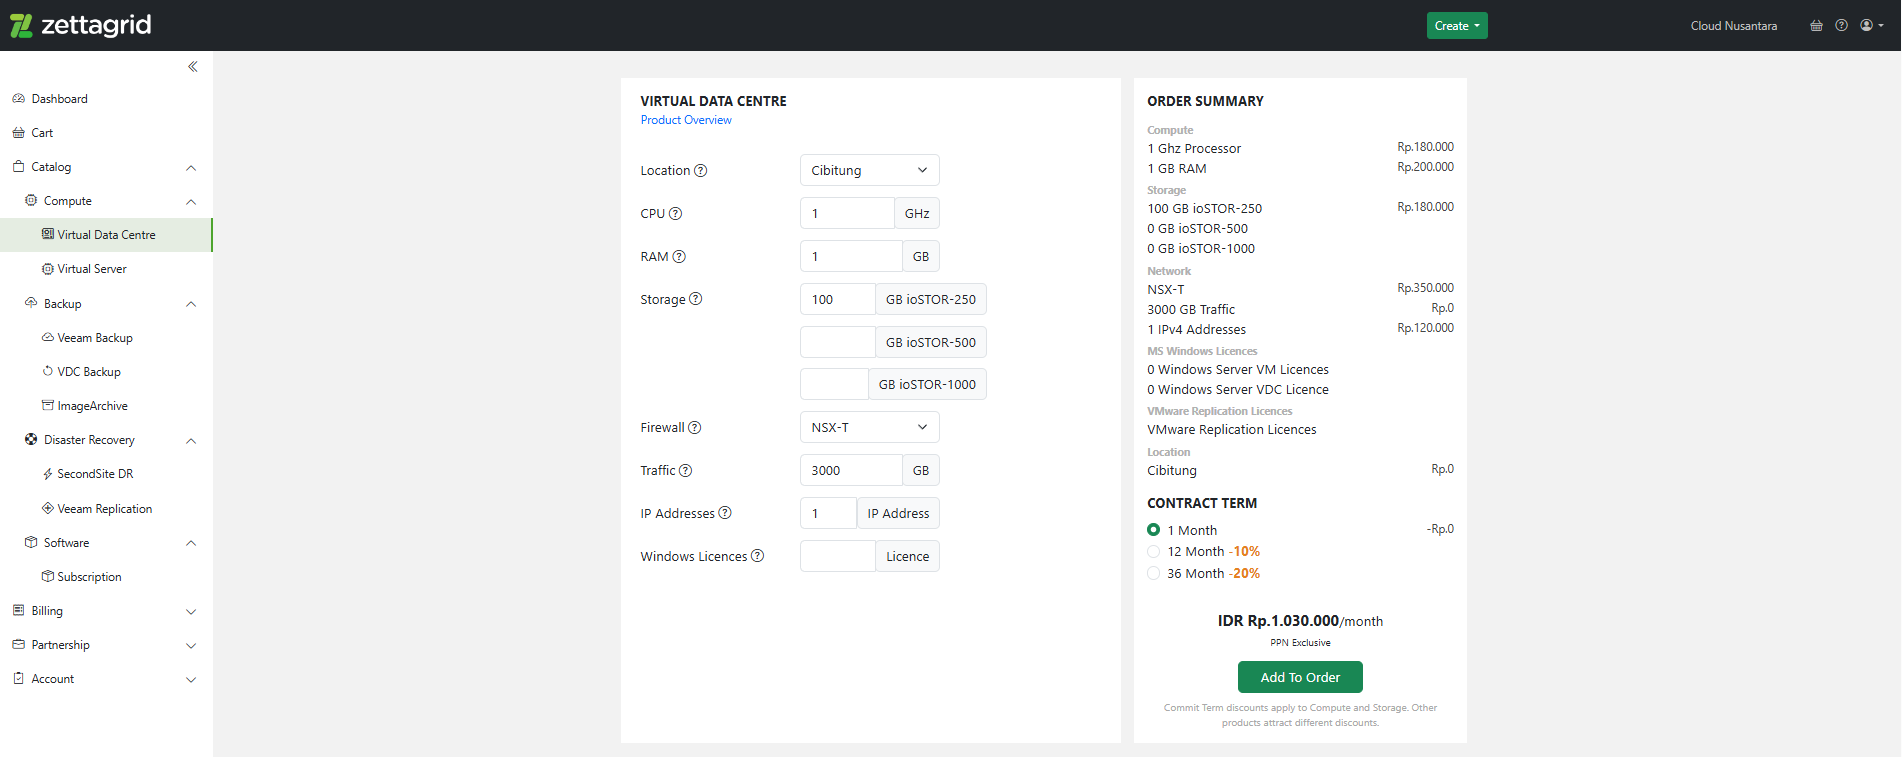Click the Cart icon in sidebar
The image size is (1902, 757).
tap(18, 133)
